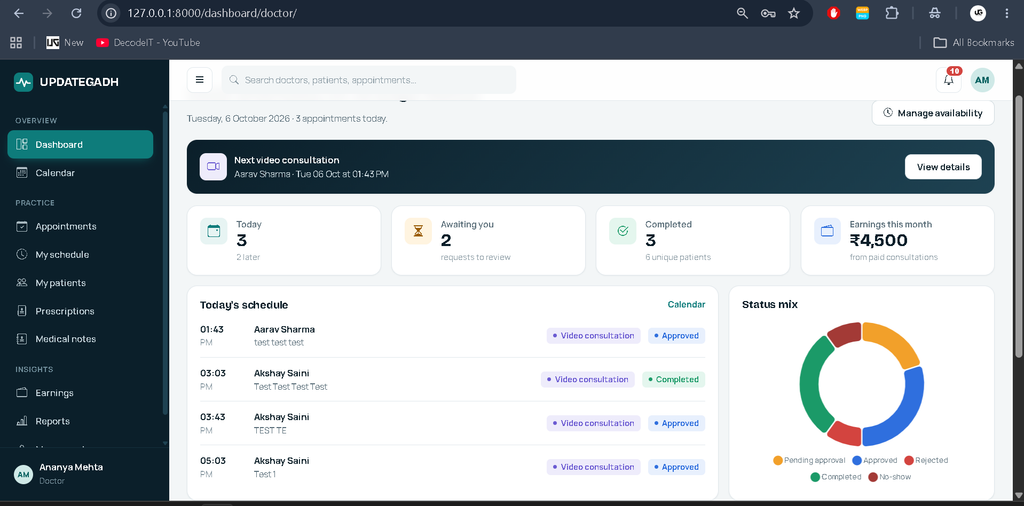1024x506 pixels.
Task: Click the Test 1 appointment note
Action: tap(265, 475)
